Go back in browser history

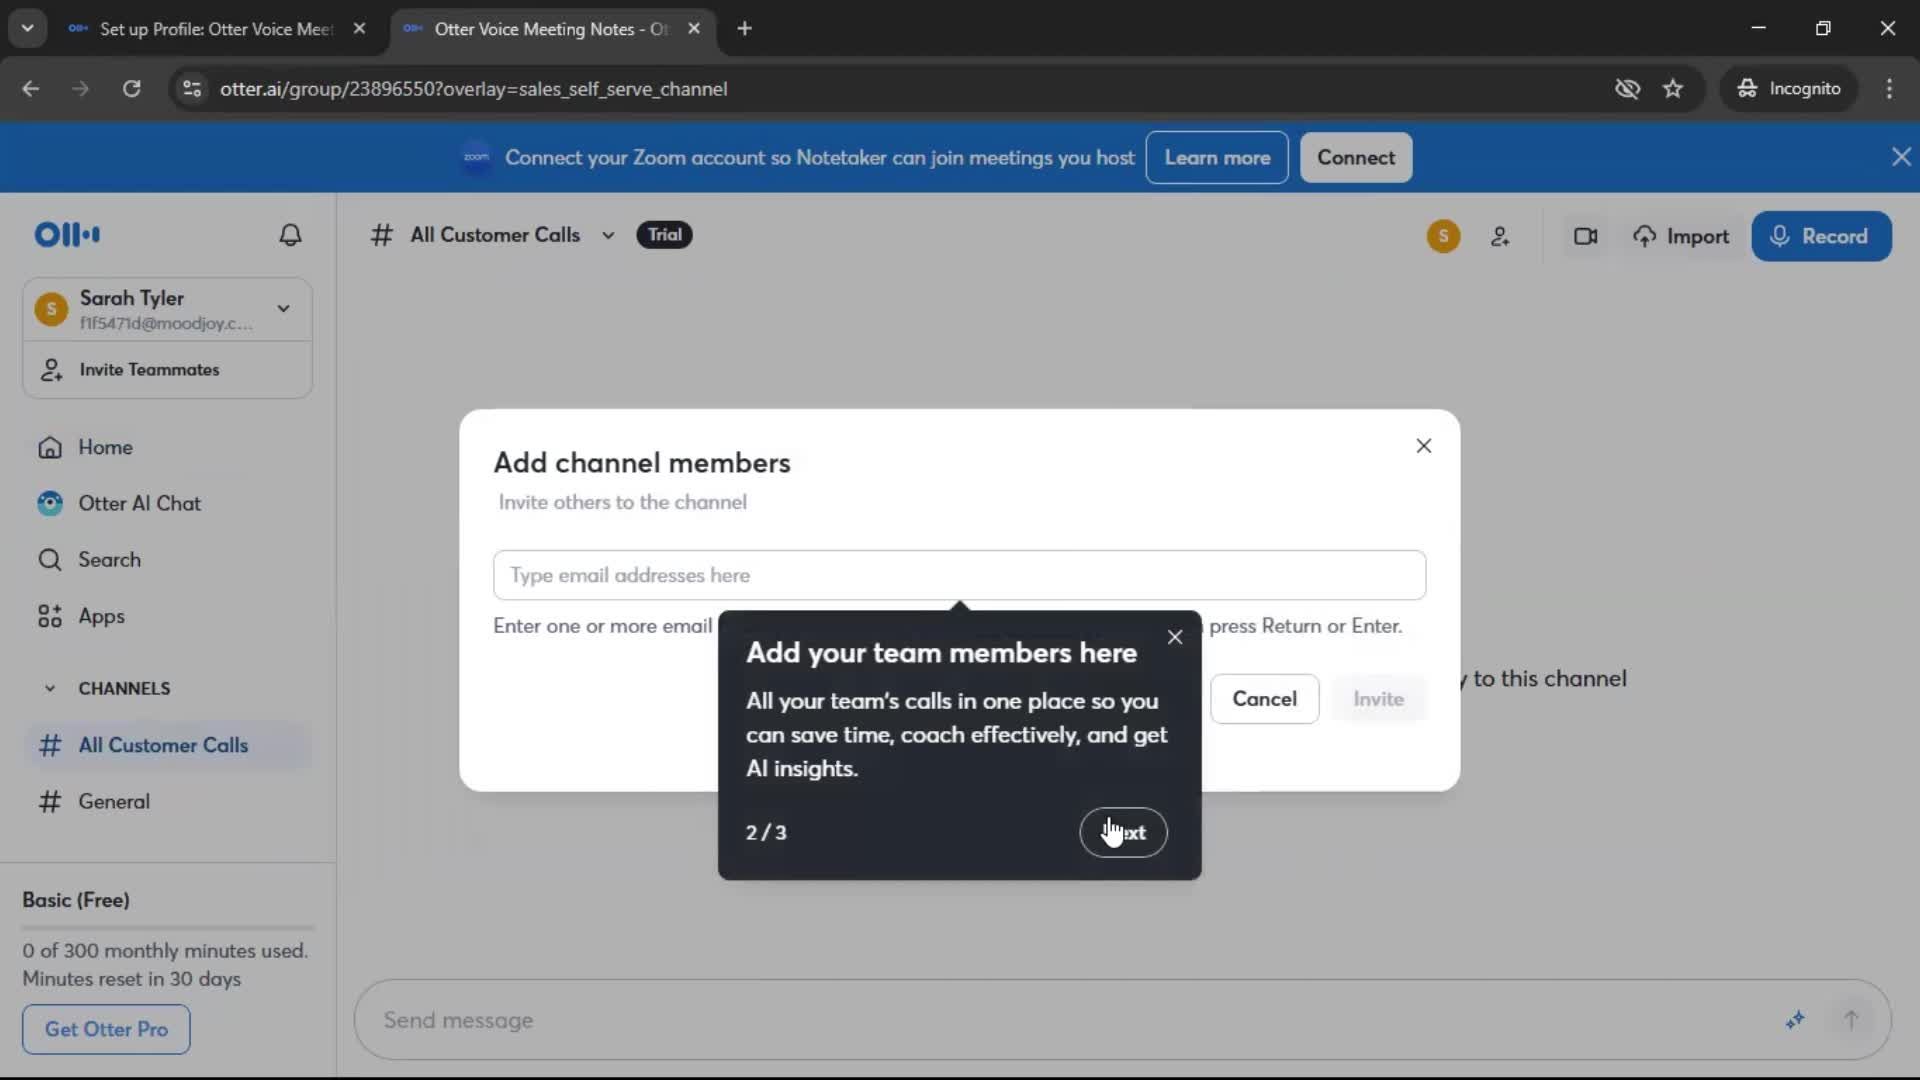coord(31,89)
